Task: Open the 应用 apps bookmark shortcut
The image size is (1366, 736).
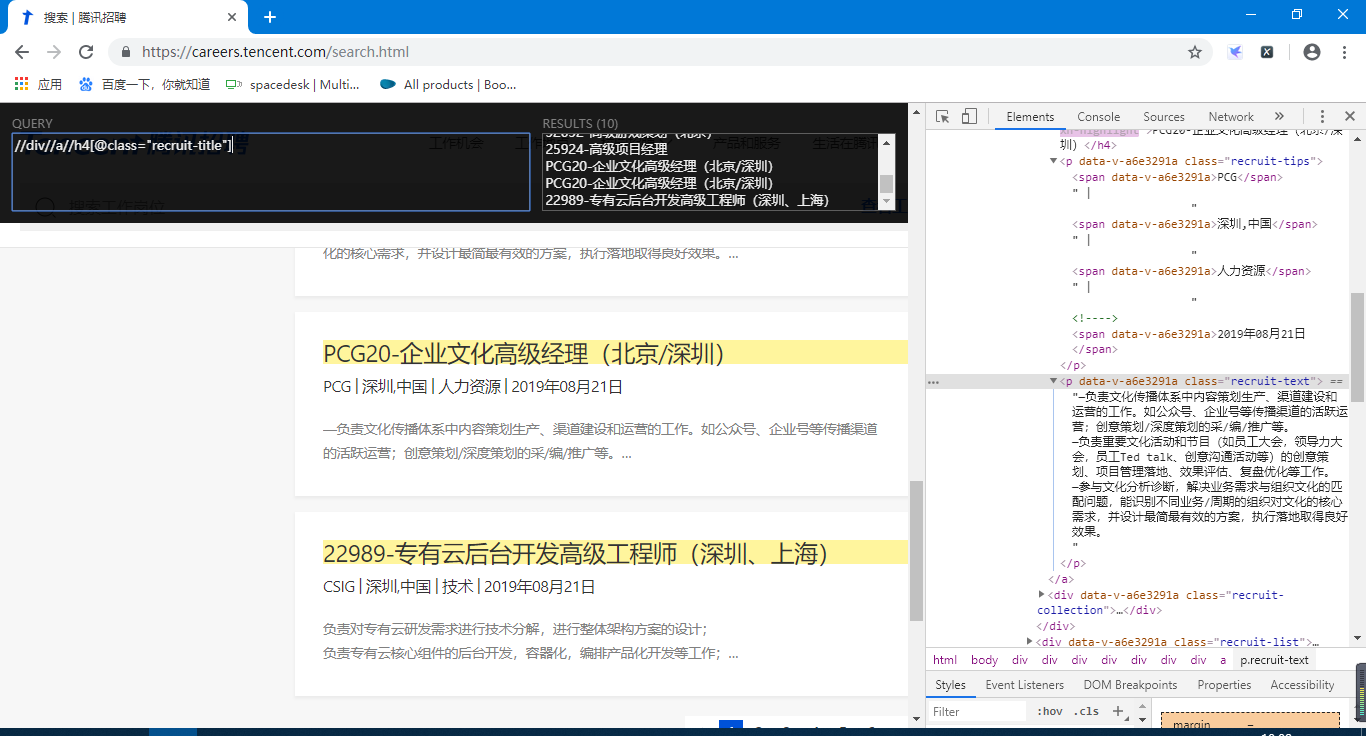Action: point(39,85)
